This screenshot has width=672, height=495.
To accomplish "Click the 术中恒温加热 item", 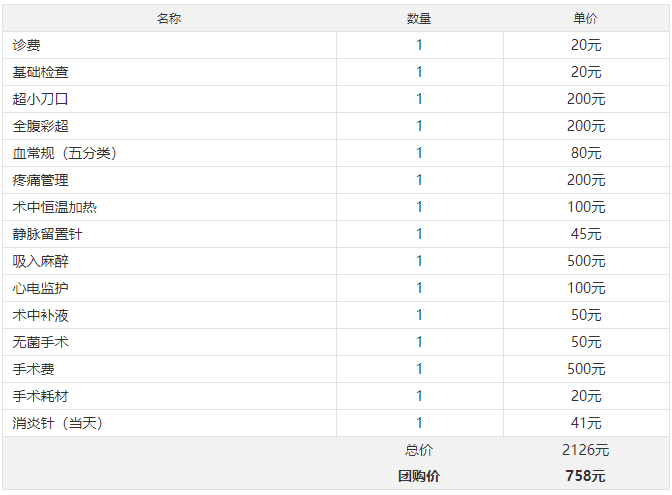I will tap(55, 207).
